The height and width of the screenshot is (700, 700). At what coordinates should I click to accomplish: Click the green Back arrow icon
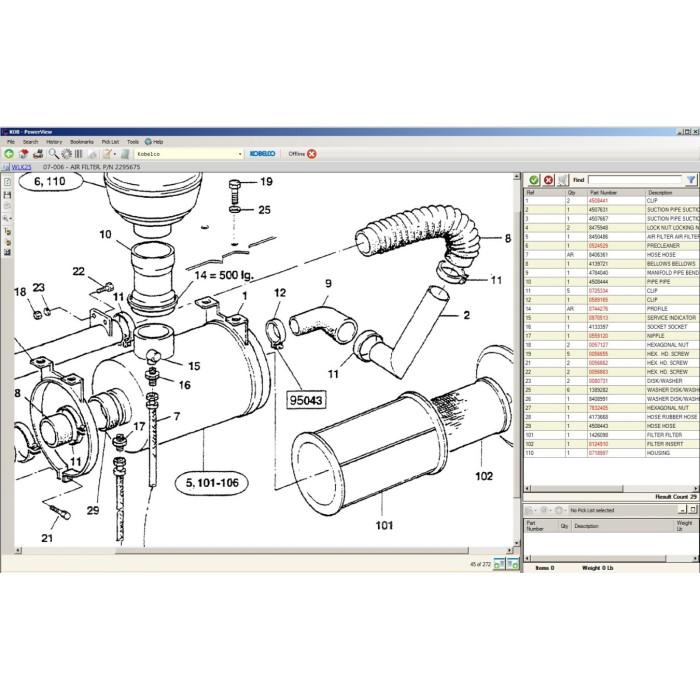tap(8, 154)
